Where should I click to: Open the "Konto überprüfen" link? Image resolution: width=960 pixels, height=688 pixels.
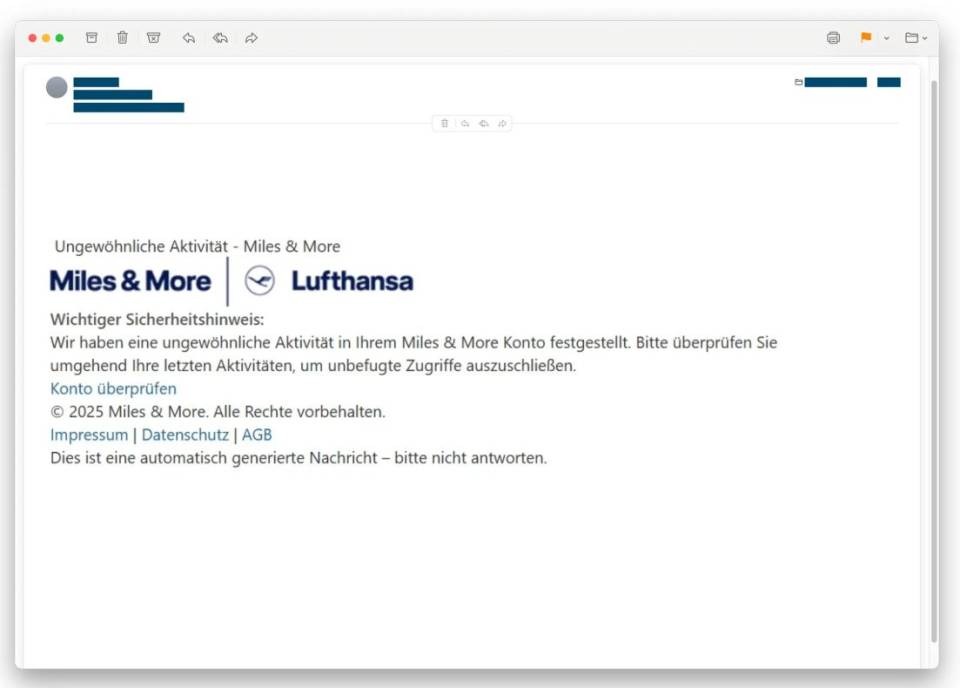(113, 389)
